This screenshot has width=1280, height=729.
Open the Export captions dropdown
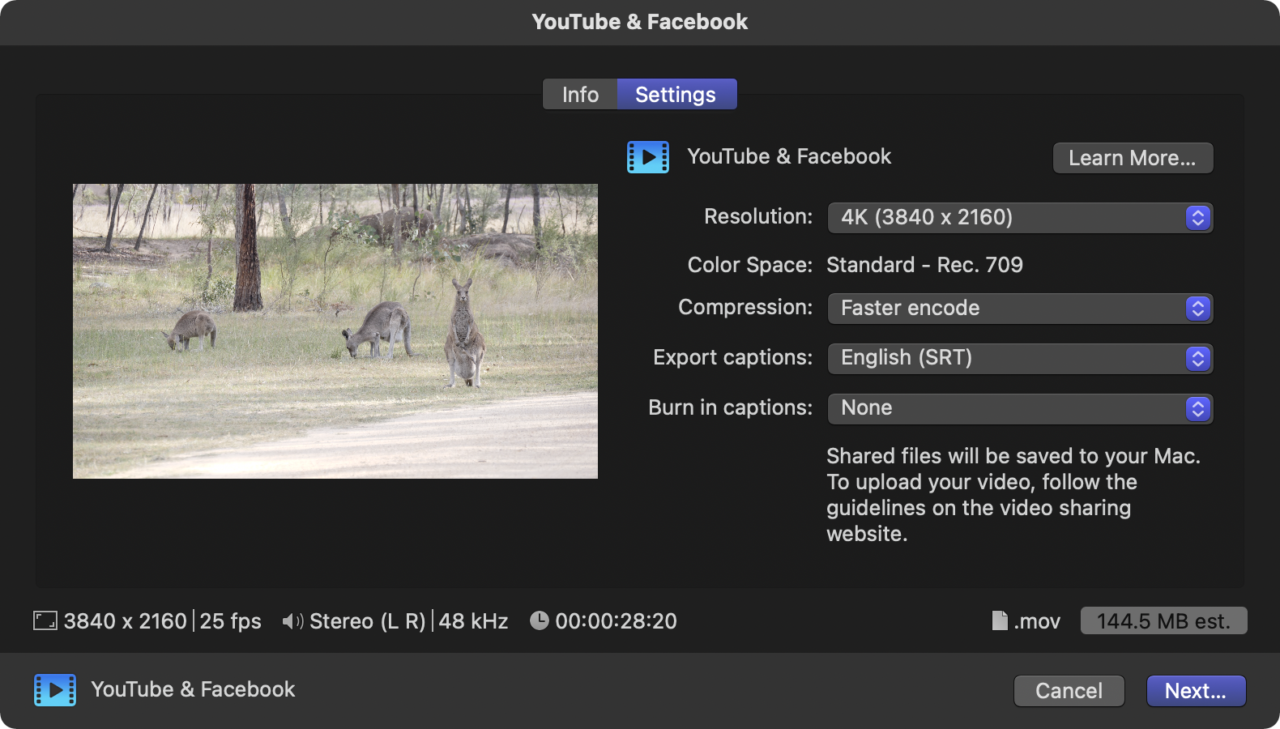click(x=1020, y=358)
